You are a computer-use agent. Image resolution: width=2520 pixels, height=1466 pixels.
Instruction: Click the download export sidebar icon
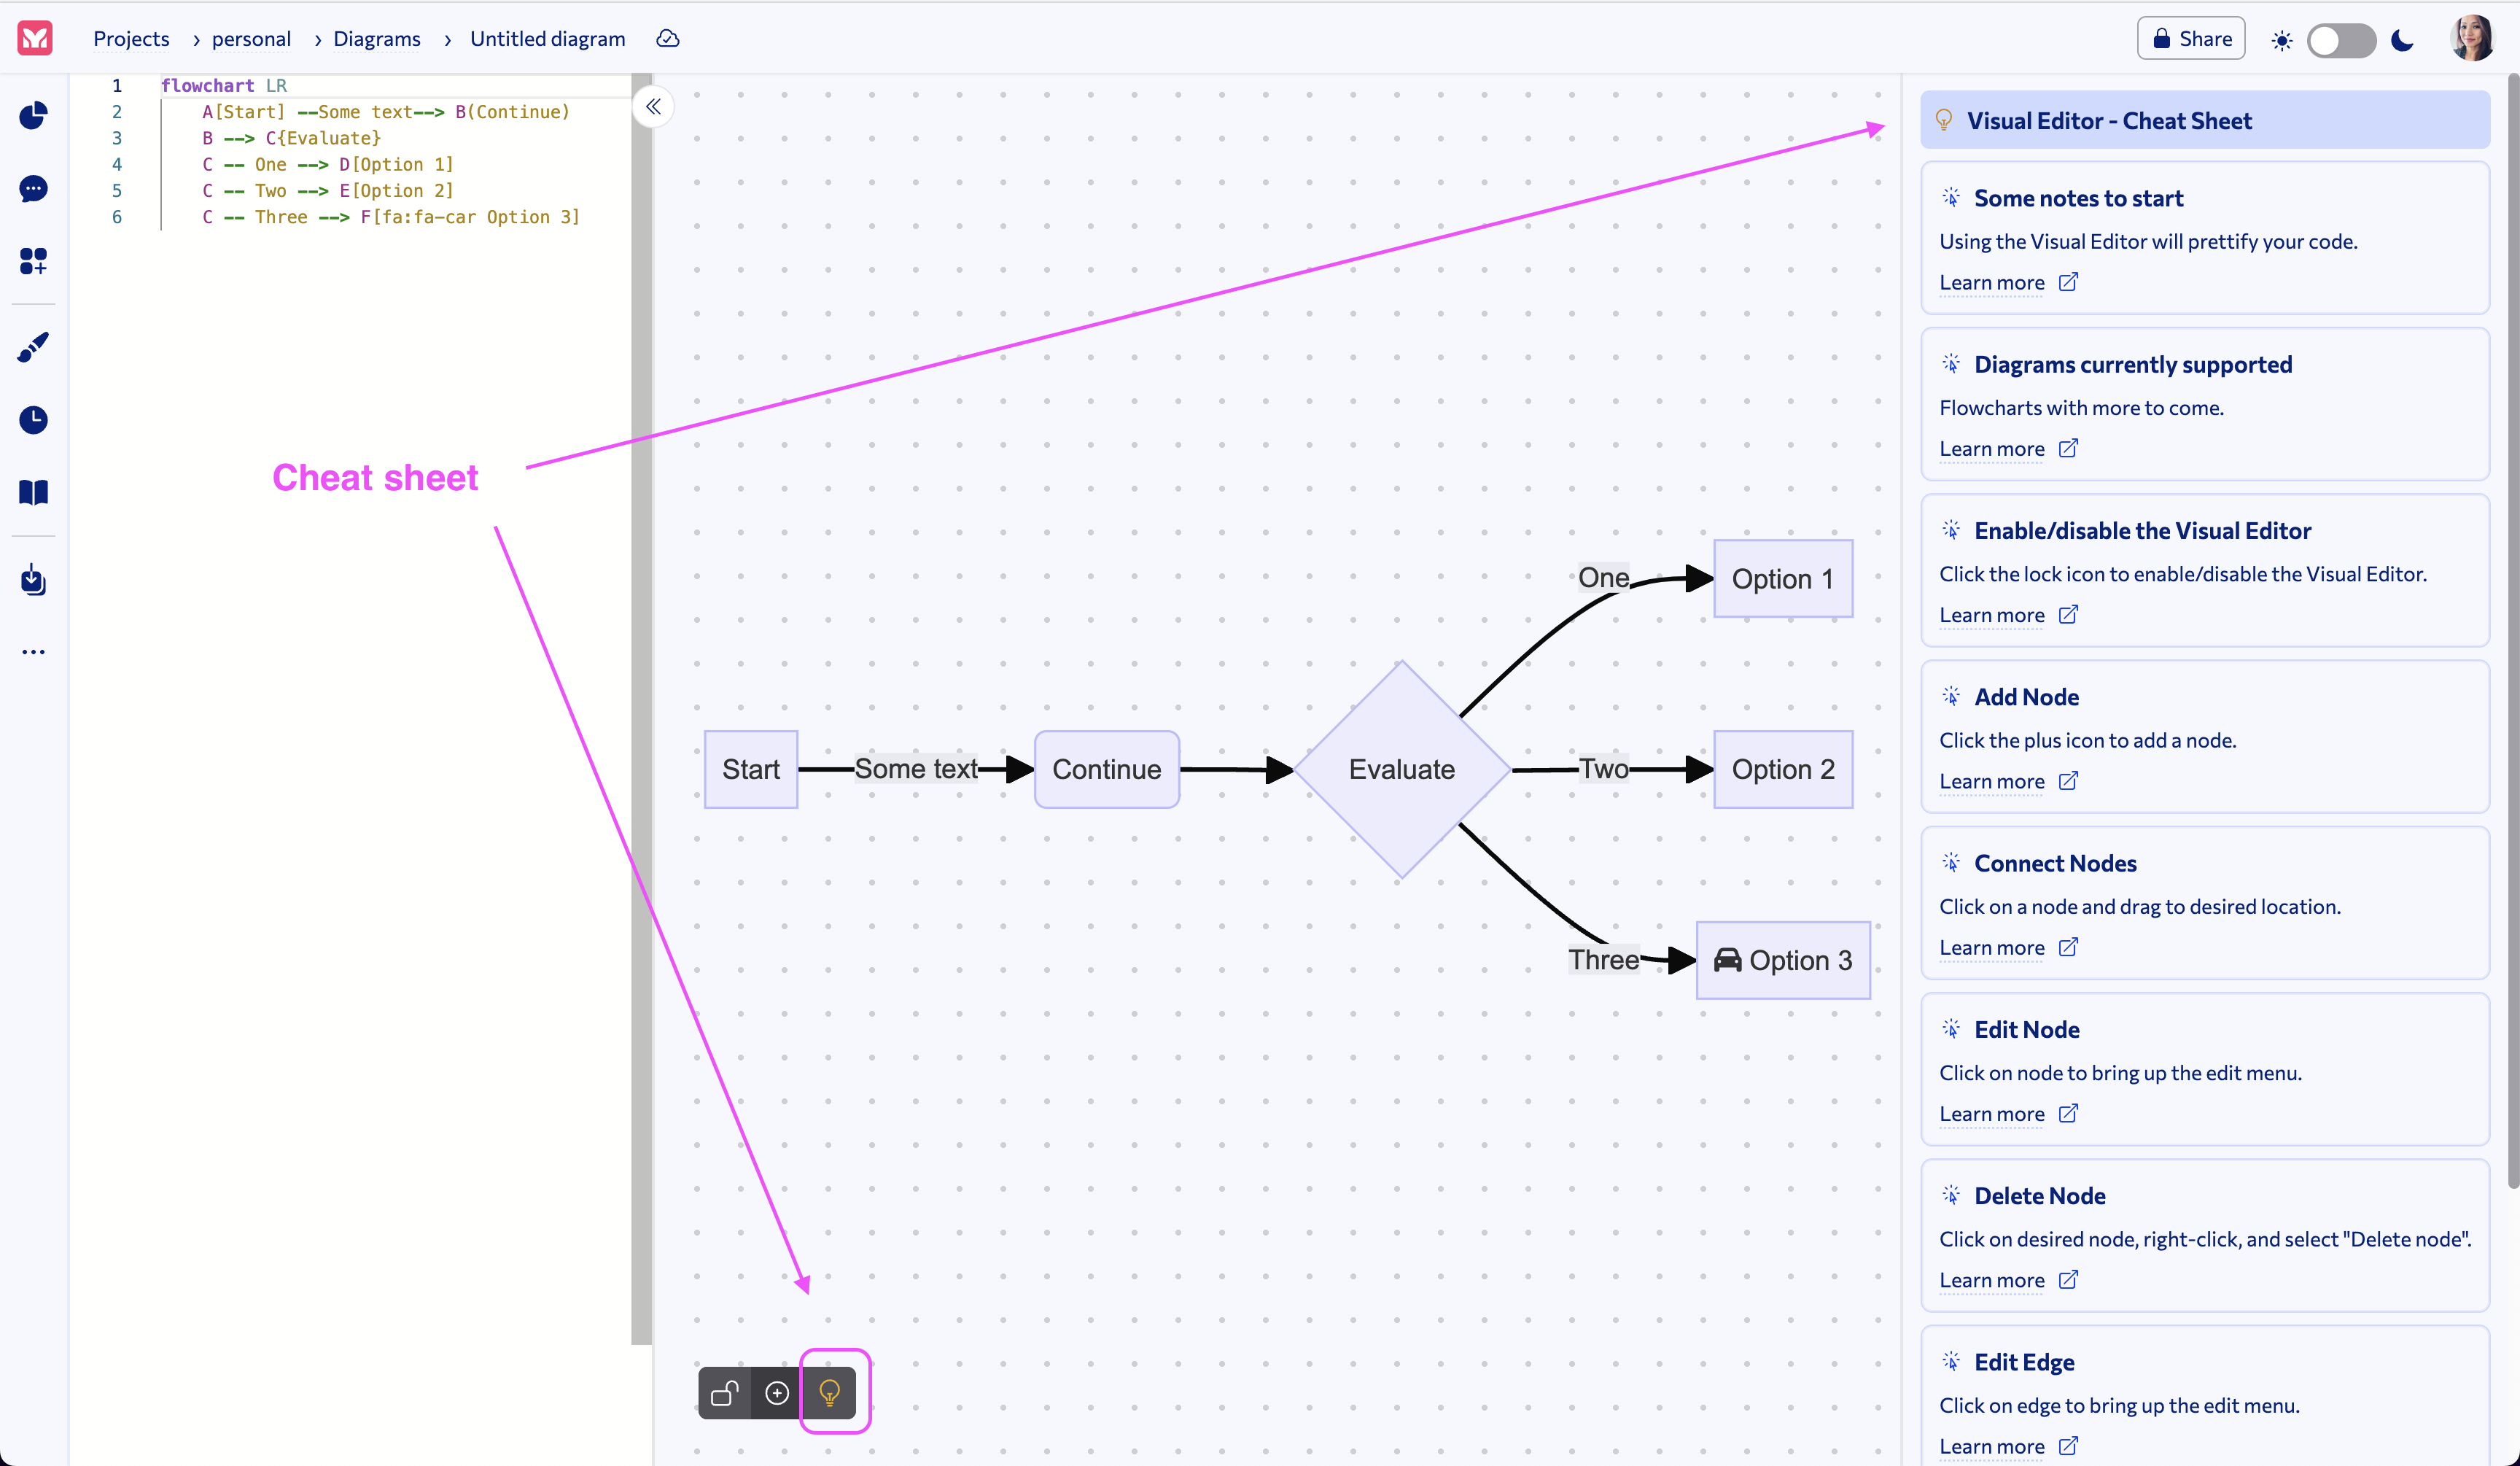[x=34, y=580]
